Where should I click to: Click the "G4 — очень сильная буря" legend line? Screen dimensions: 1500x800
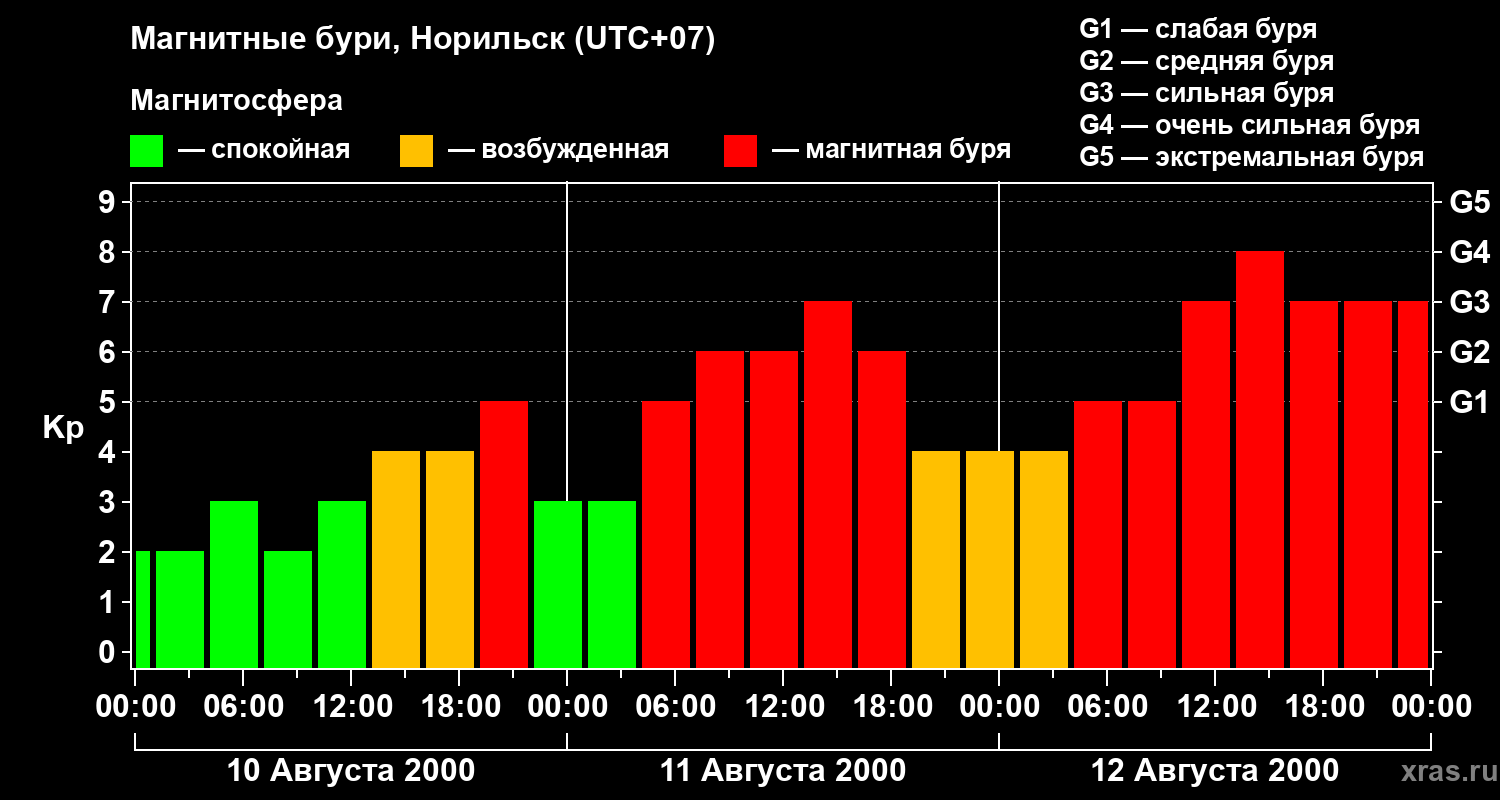[1250, 125]
